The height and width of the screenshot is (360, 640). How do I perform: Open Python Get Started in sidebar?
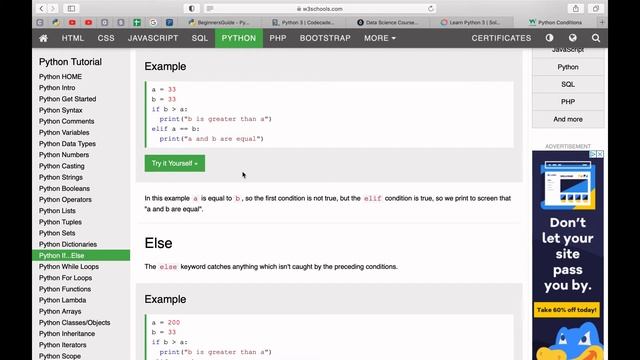[x=67, y=99]
